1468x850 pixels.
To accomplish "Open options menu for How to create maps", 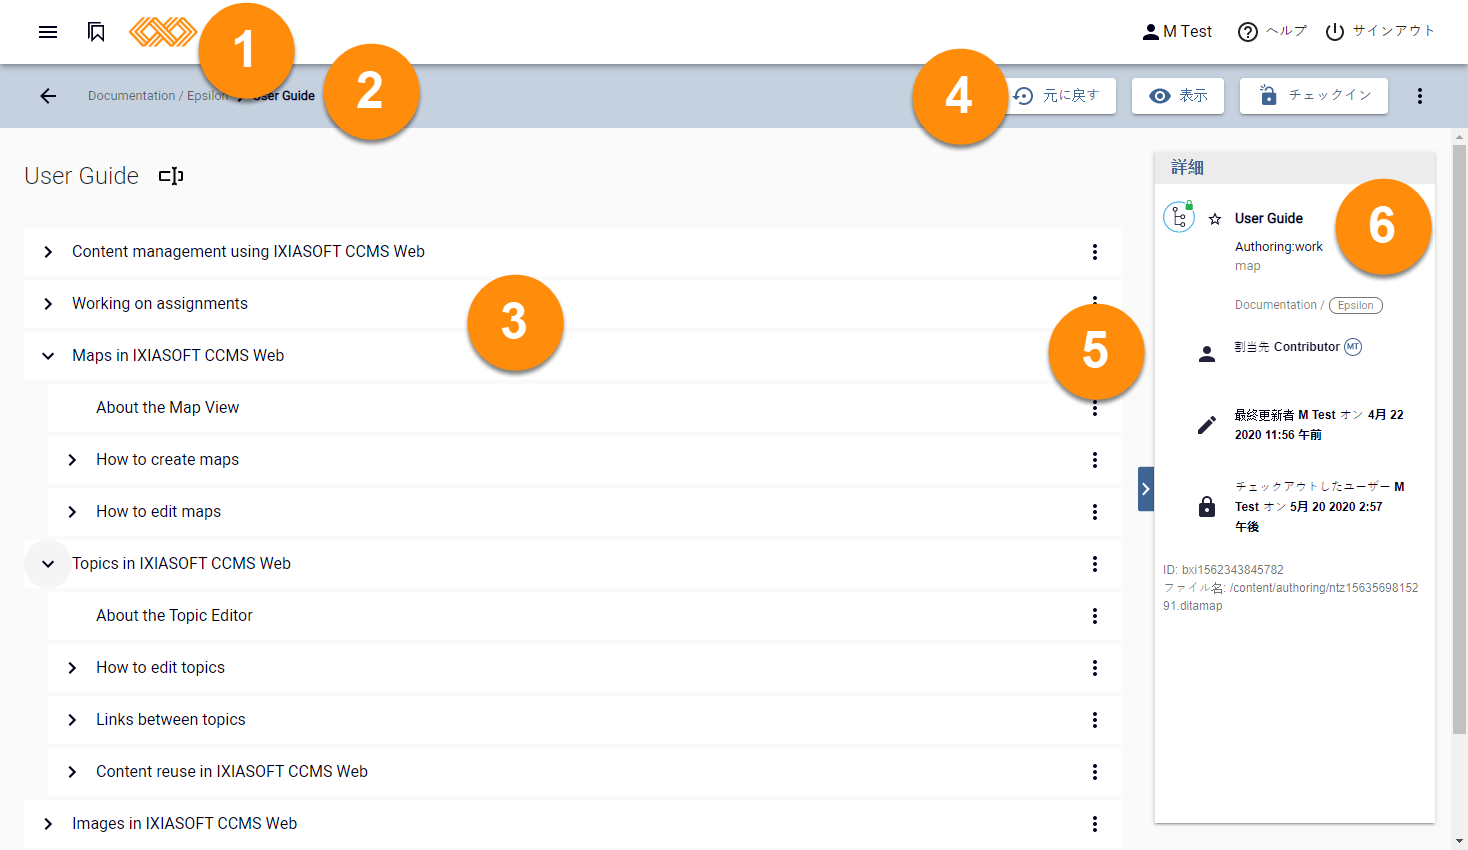I will (x=1095, y=460).
